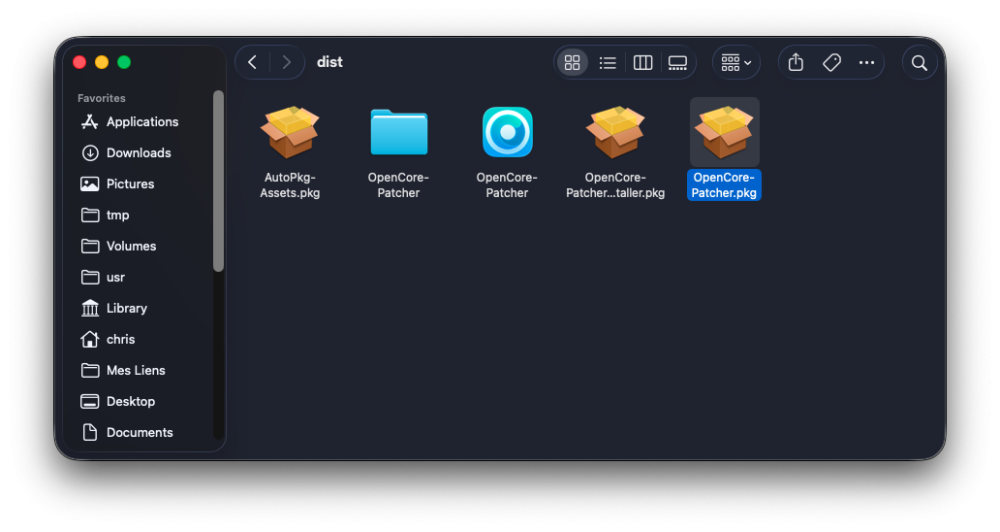Click the OpenCore-Patcher.pkg file name label
Image resolution: width=1000 pixels, height=532 pixels.
coord(724,185)
